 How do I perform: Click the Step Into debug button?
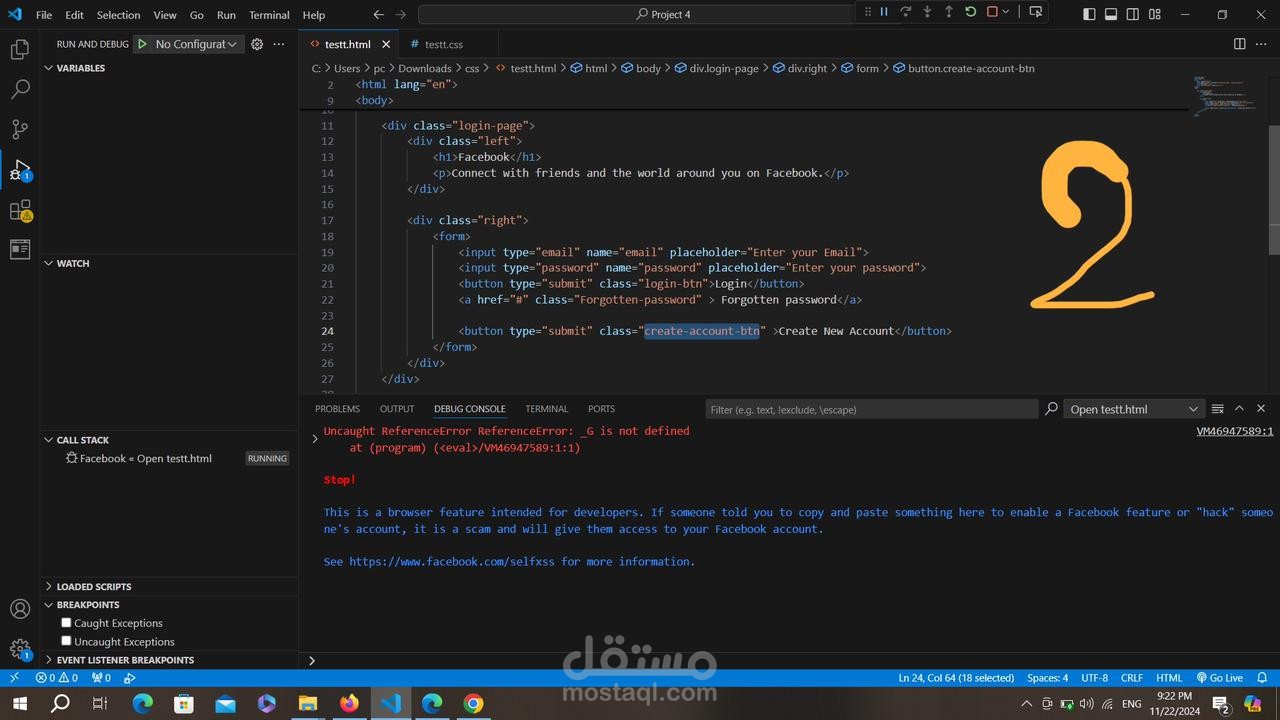point(927,12)
